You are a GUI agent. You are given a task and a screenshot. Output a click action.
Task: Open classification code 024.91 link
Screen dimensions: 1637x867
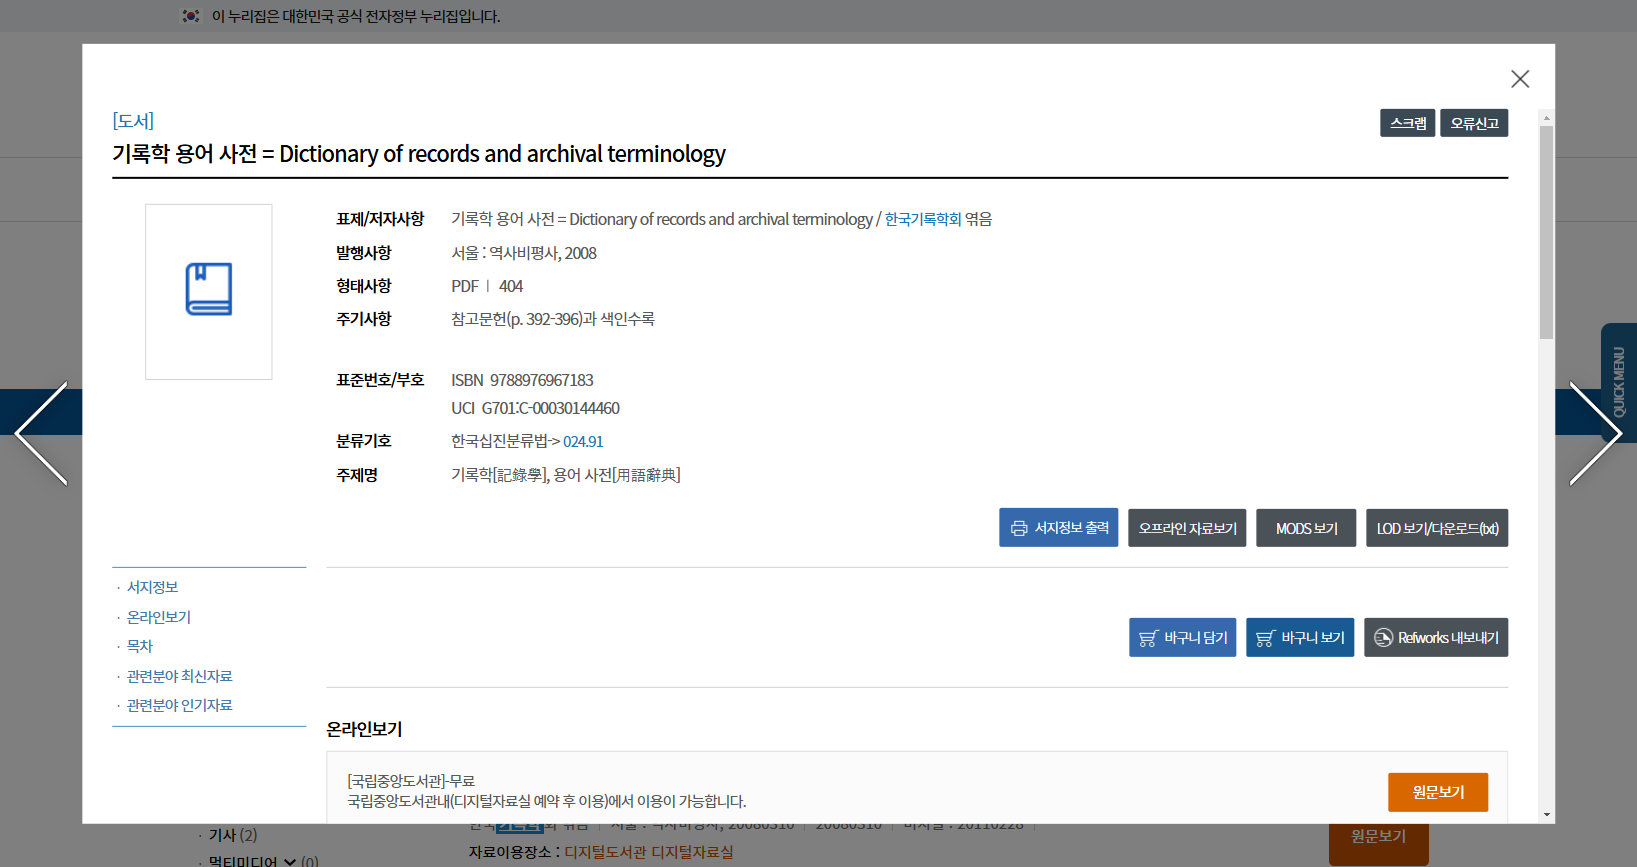point(583,441)
